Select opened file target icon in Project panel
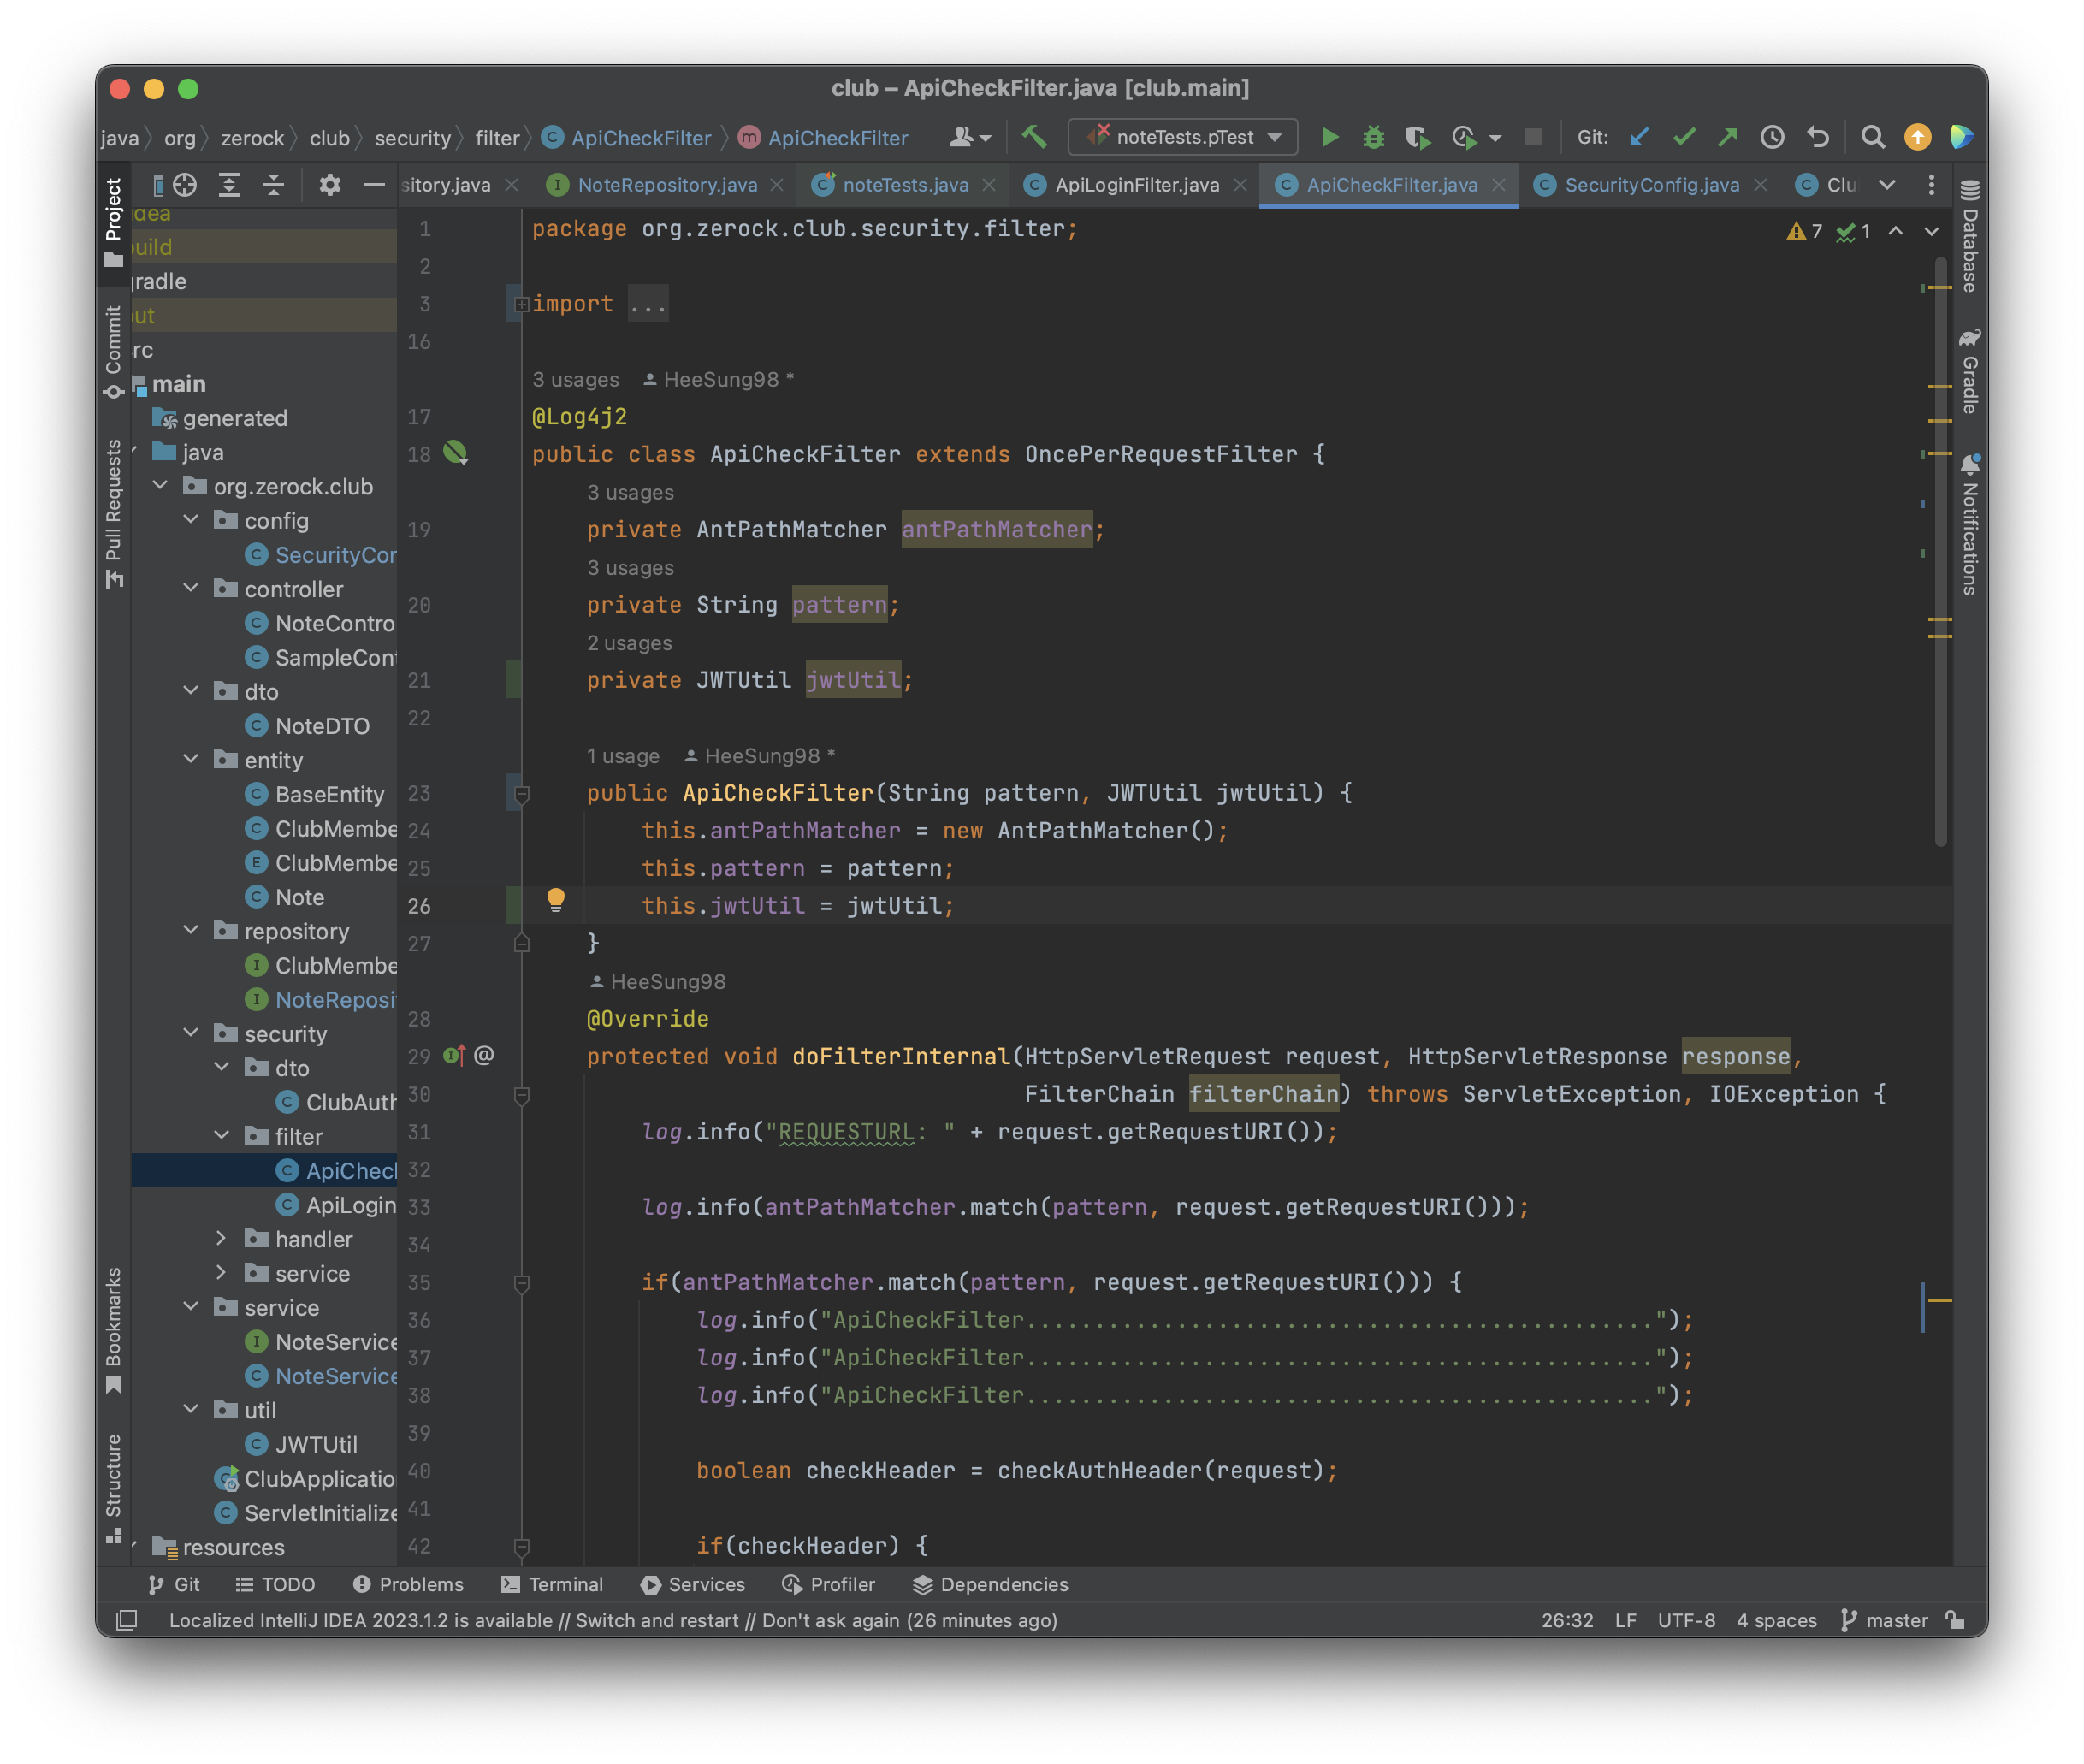 (x=185, y=184)
